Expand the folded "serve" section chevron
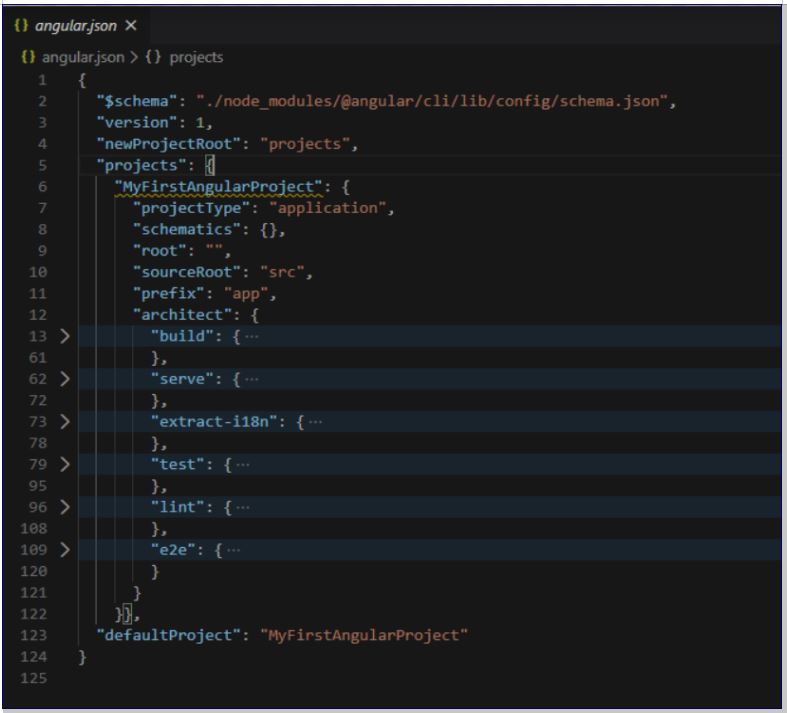Viewport: 787px width, 713px height. pos(64,379)
